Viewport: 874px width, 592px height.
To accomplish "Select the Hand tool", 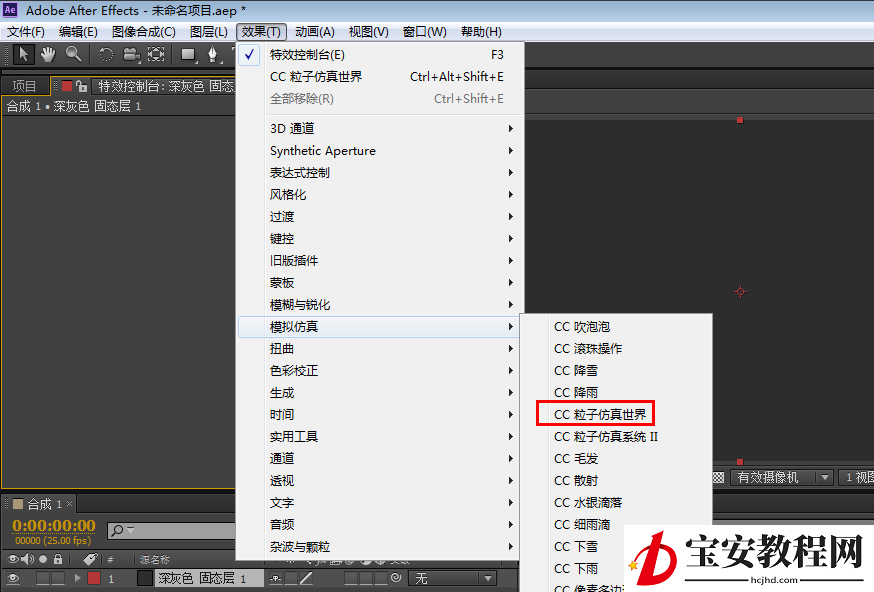I will [x=48, y=55].
